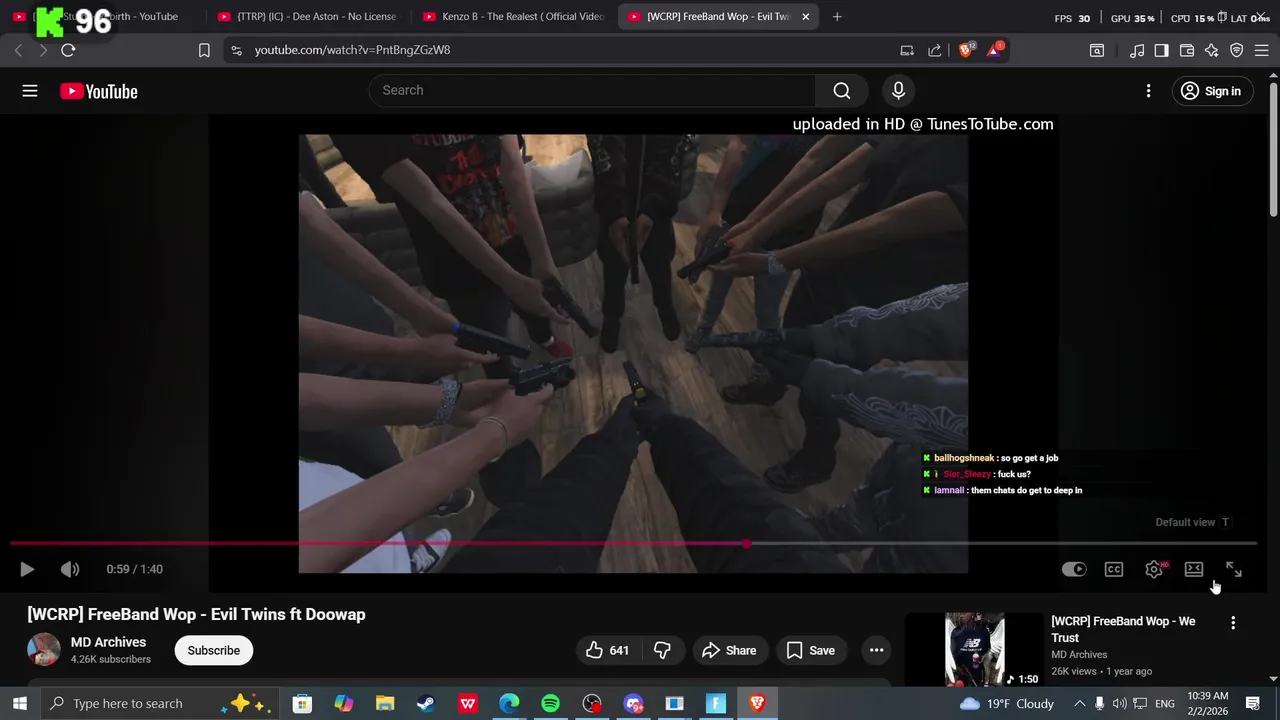Click the address bar URL
Image resolution: width=1280 pixels, height=720 pixels.
coord(352,50)
